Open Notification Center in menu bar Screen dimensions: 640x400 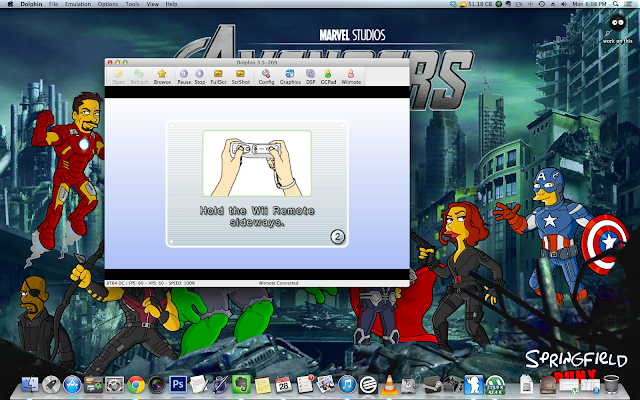pyautogui.click(x=630, y=4)
